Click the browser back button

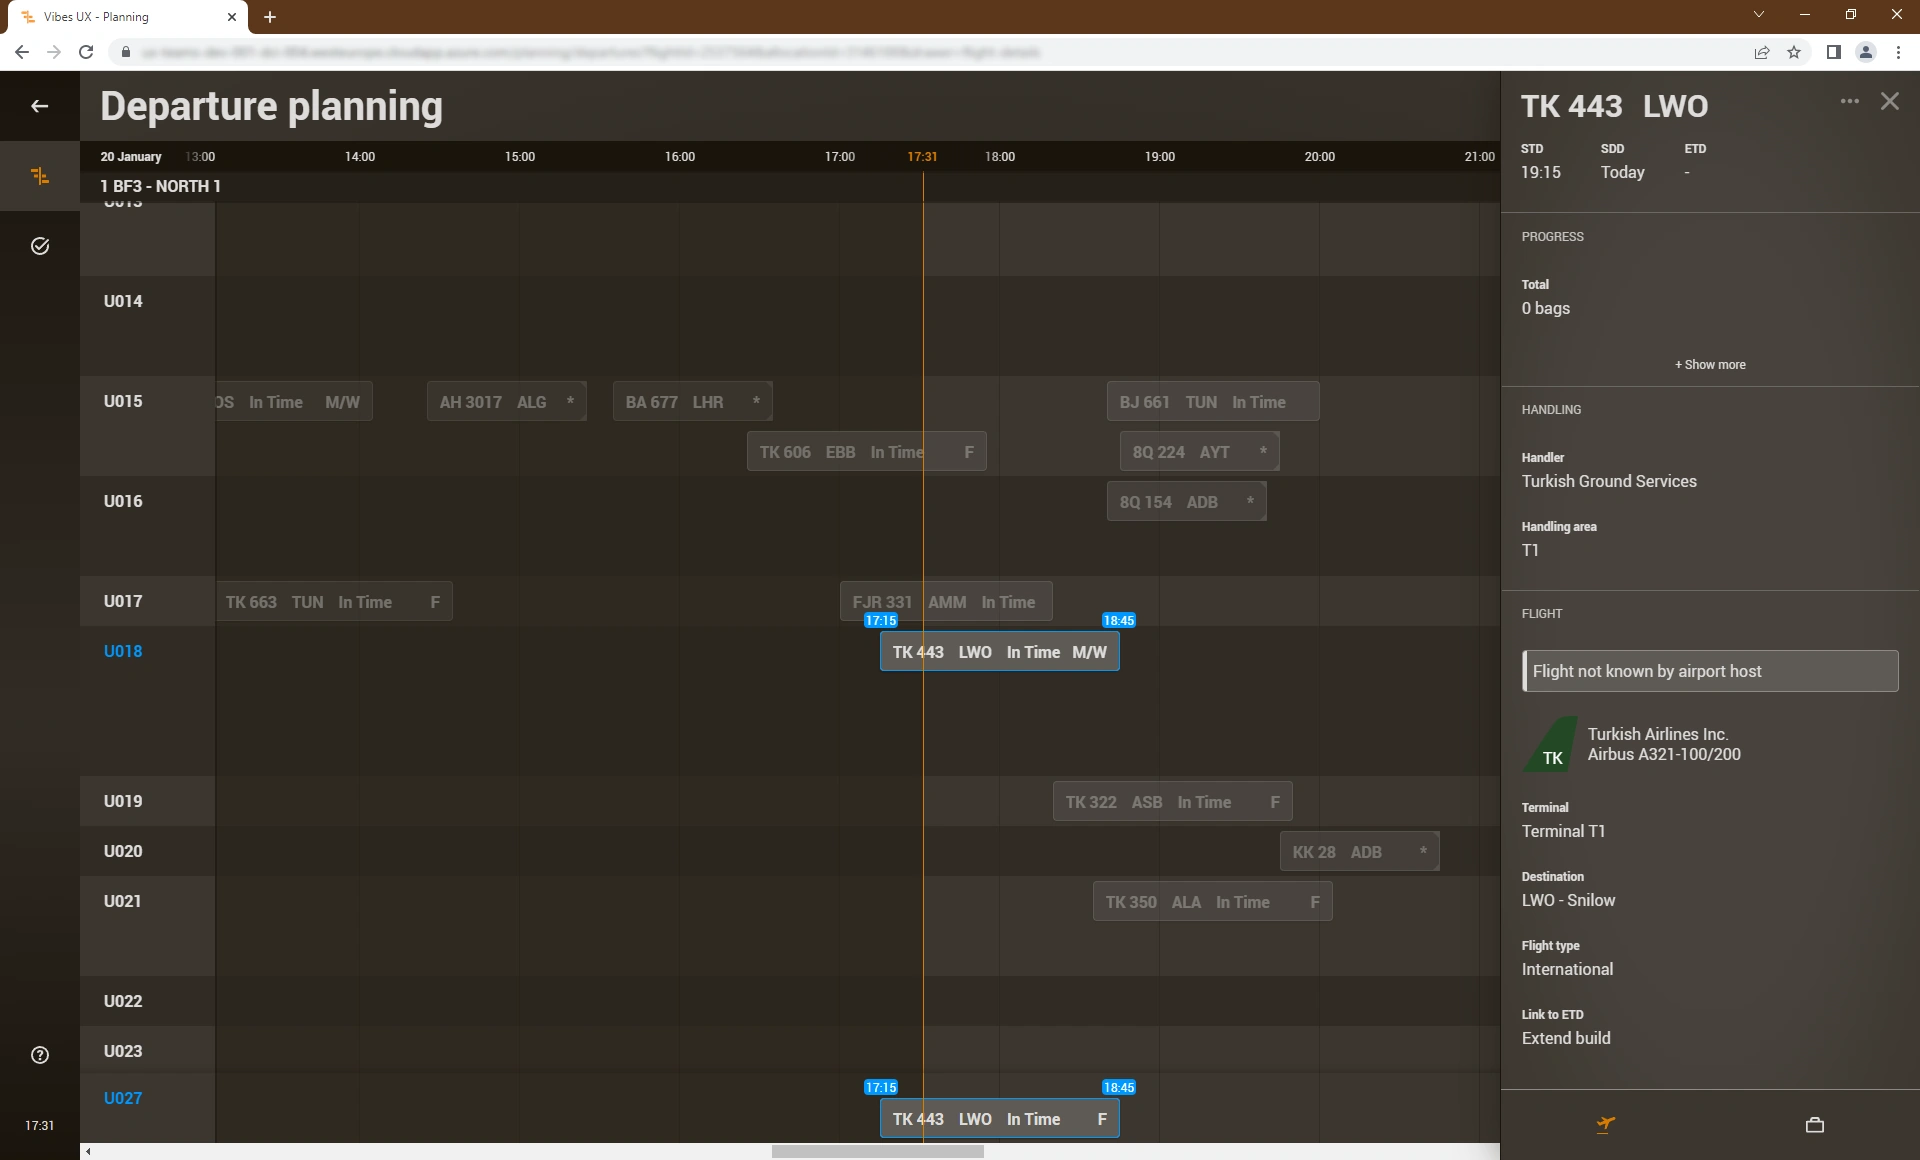(22, 52)
